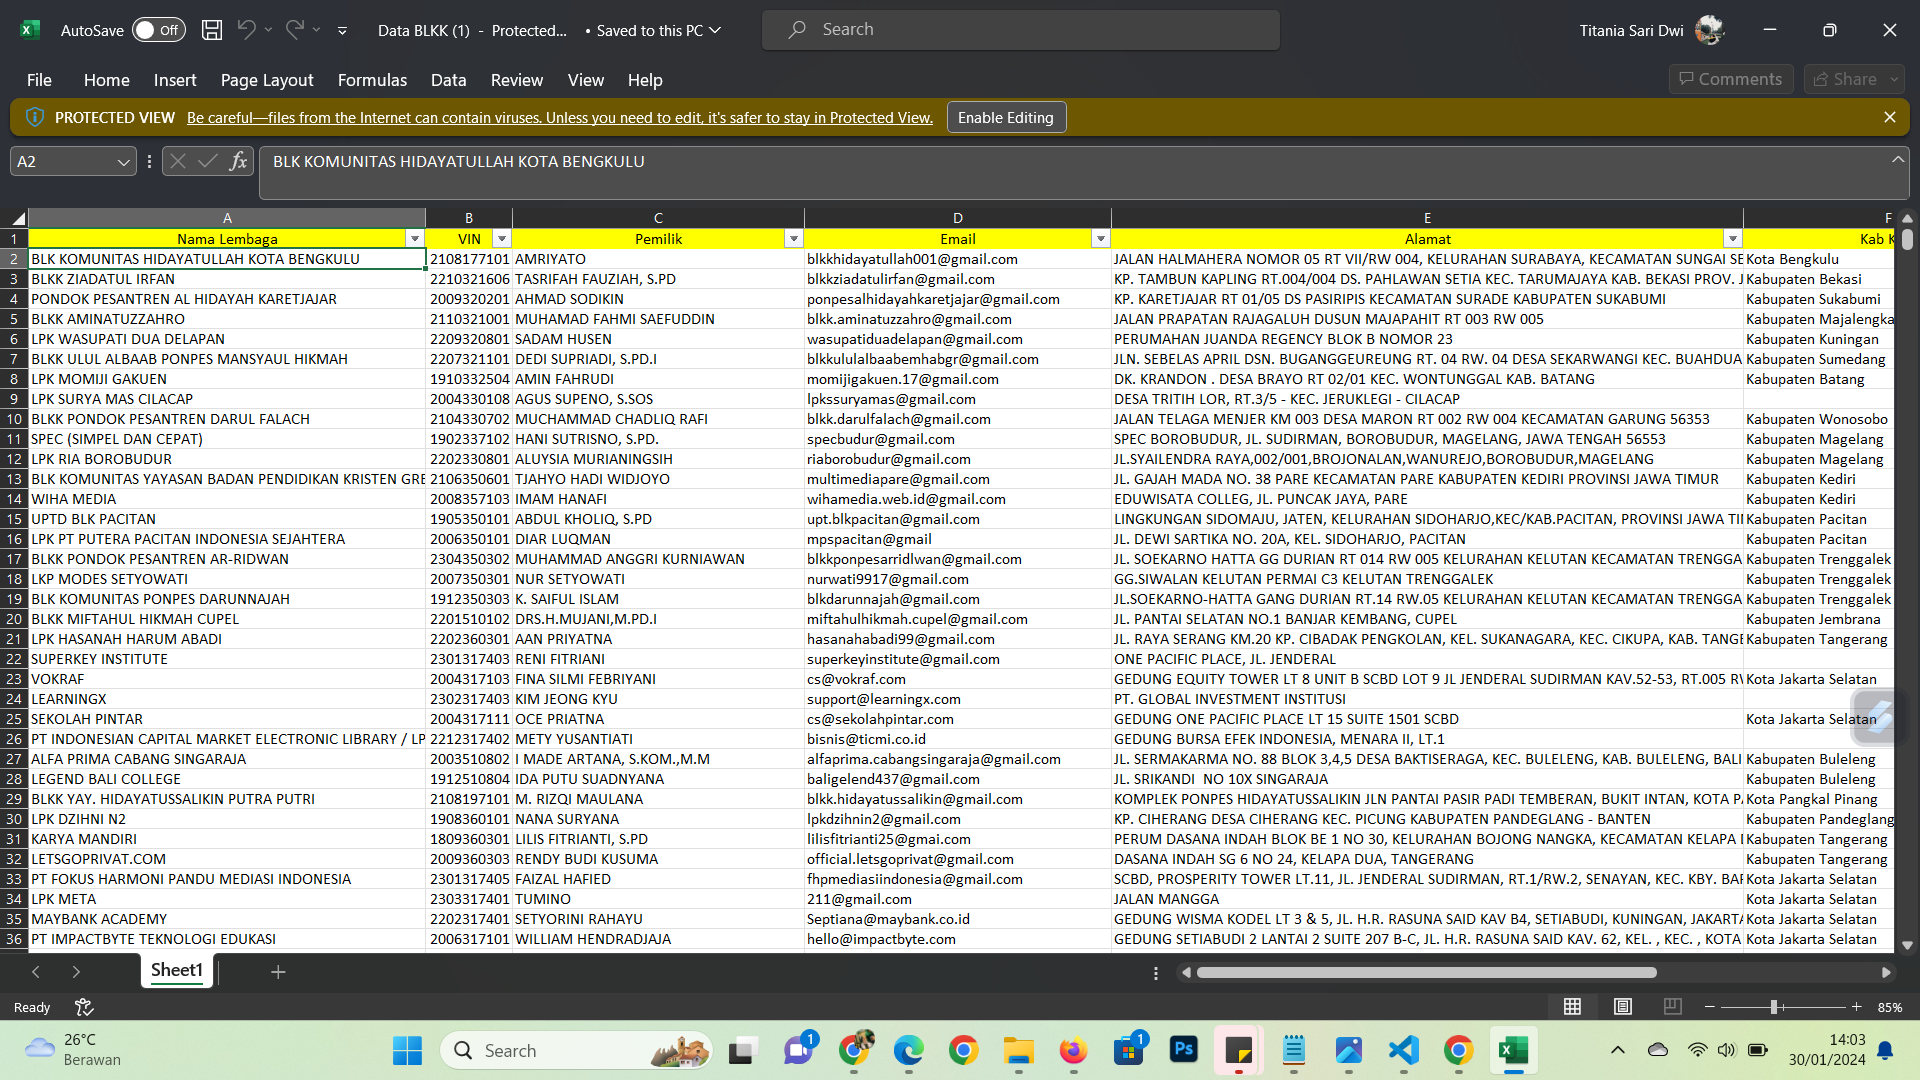Click the New sheet plus icon
Viewport: 1920px width, 1080px height.
(278, 972)
